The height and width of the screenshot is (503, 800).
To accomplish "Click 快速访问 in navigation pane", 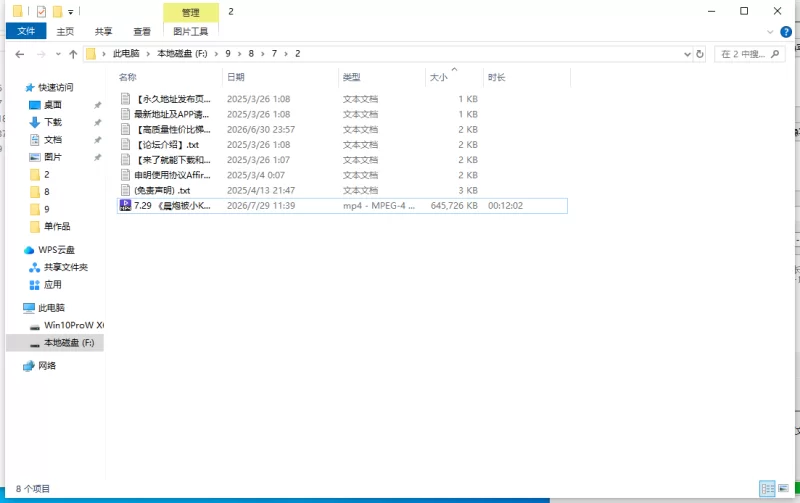I will [x=56, y=88].
